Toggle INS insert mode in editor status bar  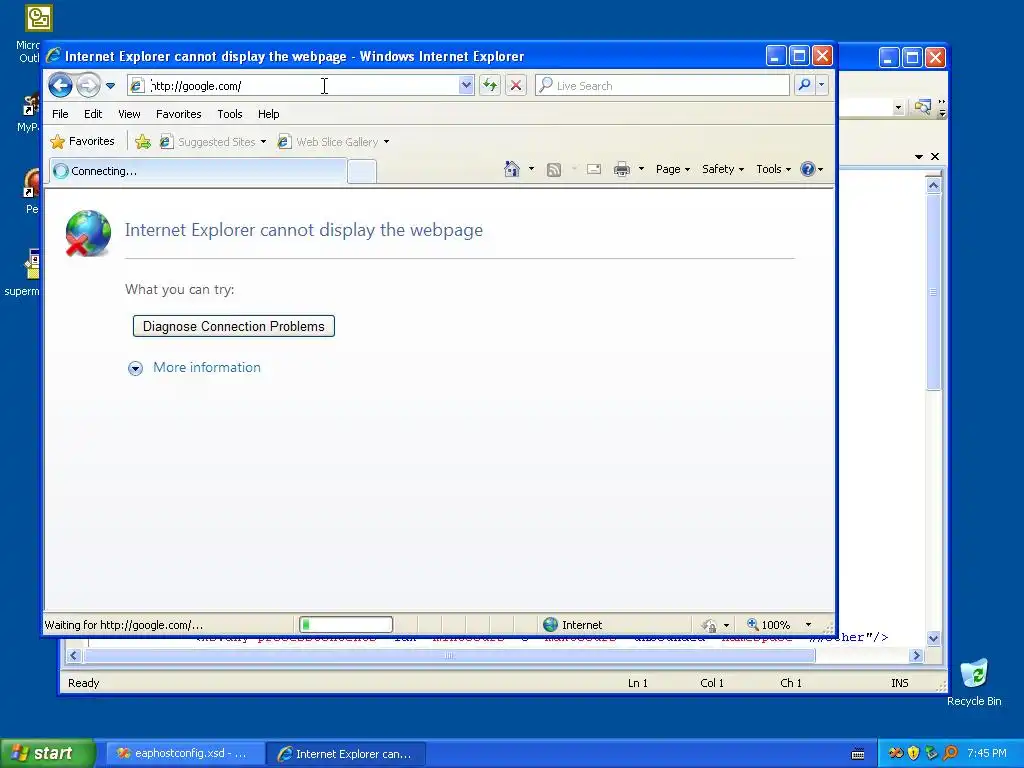point(899,683)
